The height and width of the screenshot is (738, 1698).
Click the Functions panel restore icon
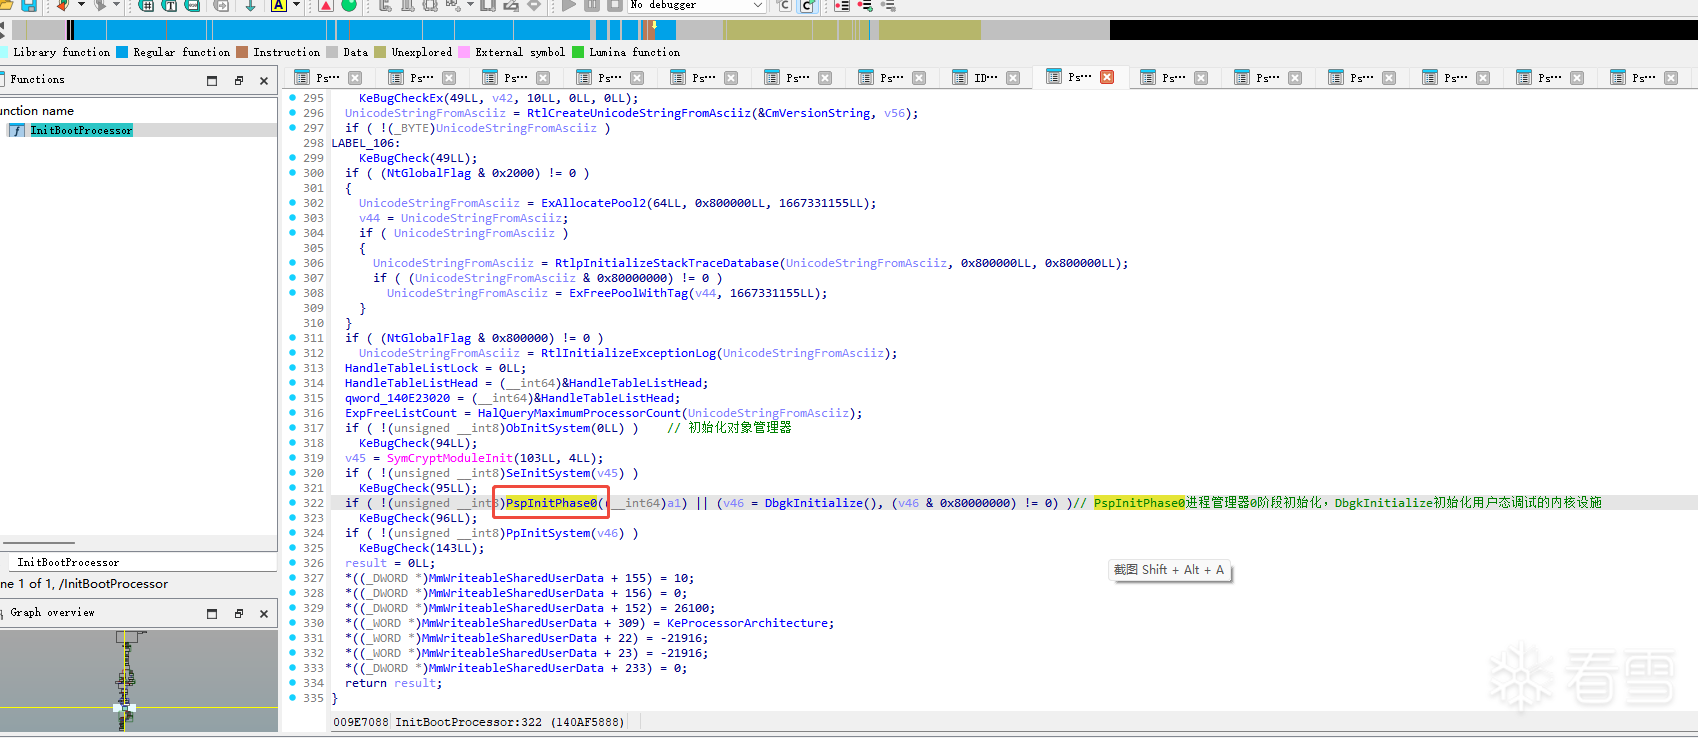[239, 80]
